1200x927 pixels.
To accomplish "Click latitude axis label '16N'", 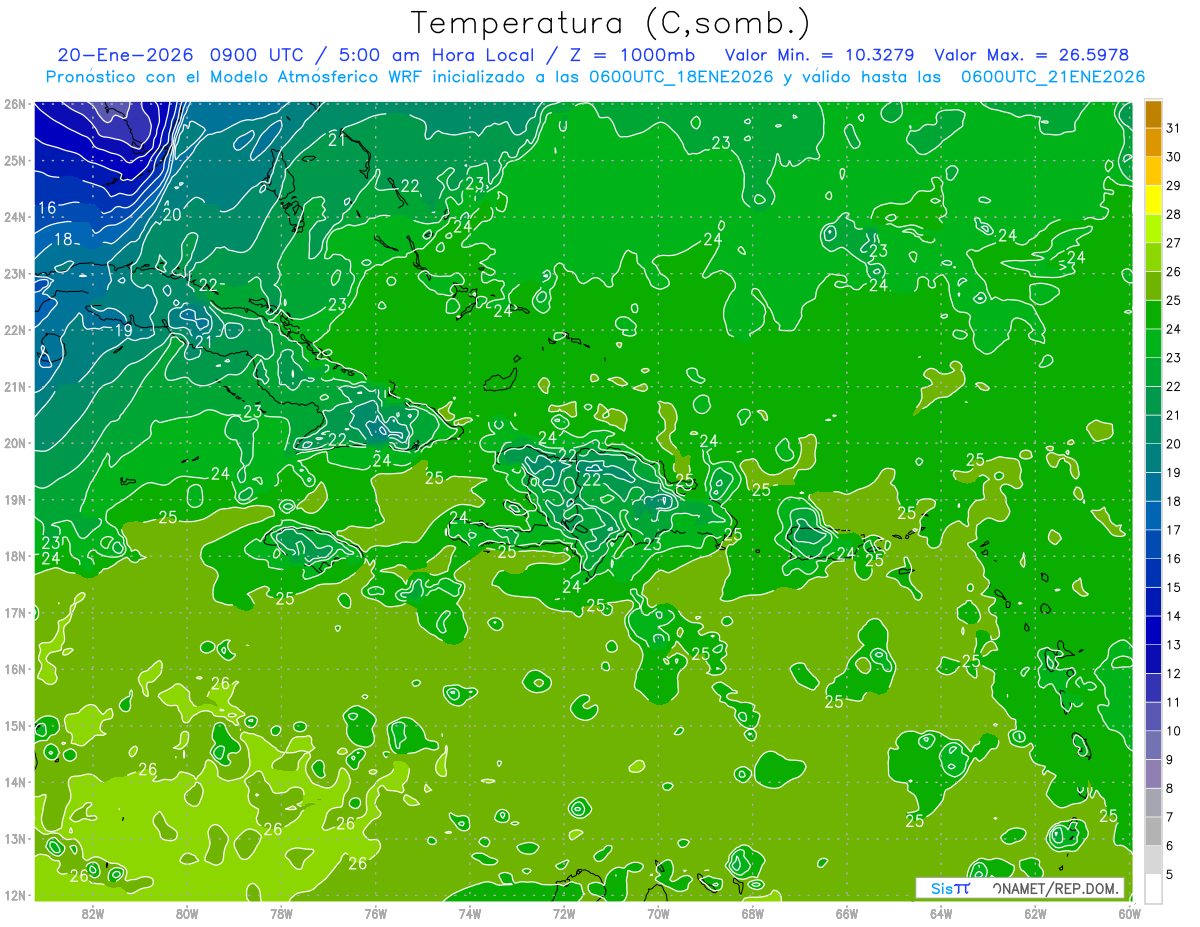I will 13,669.
